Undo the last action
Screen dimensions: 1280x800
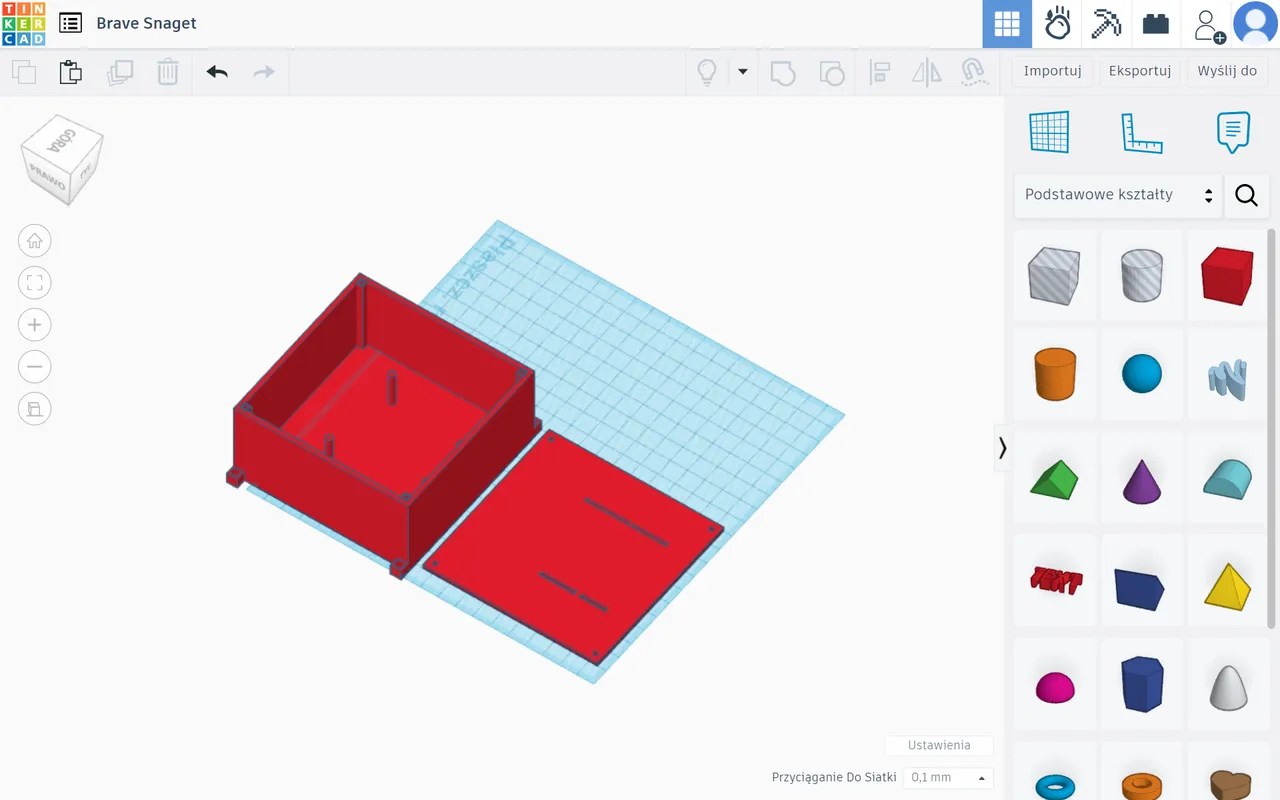[217, 71]
